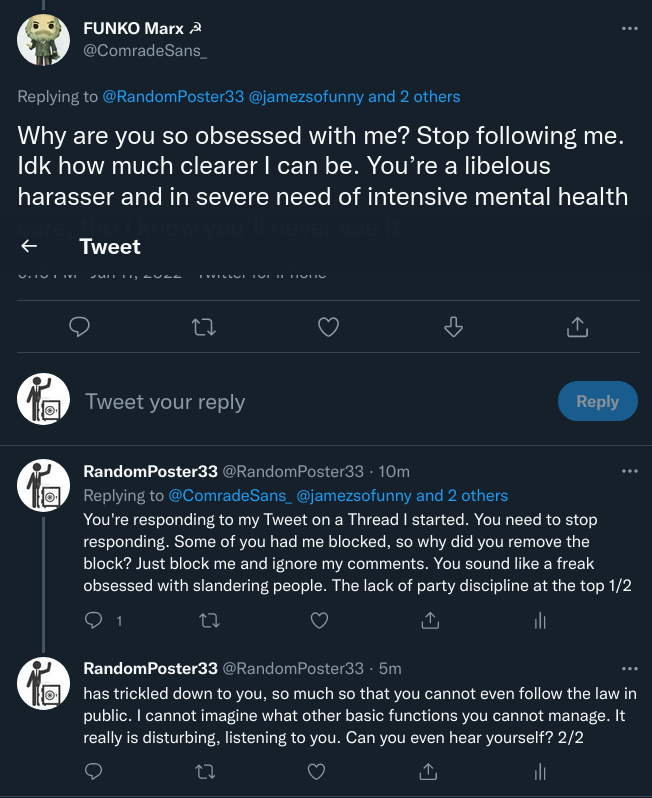Open the @RandomPoster33 mention link in main tweet

(173, 97)
